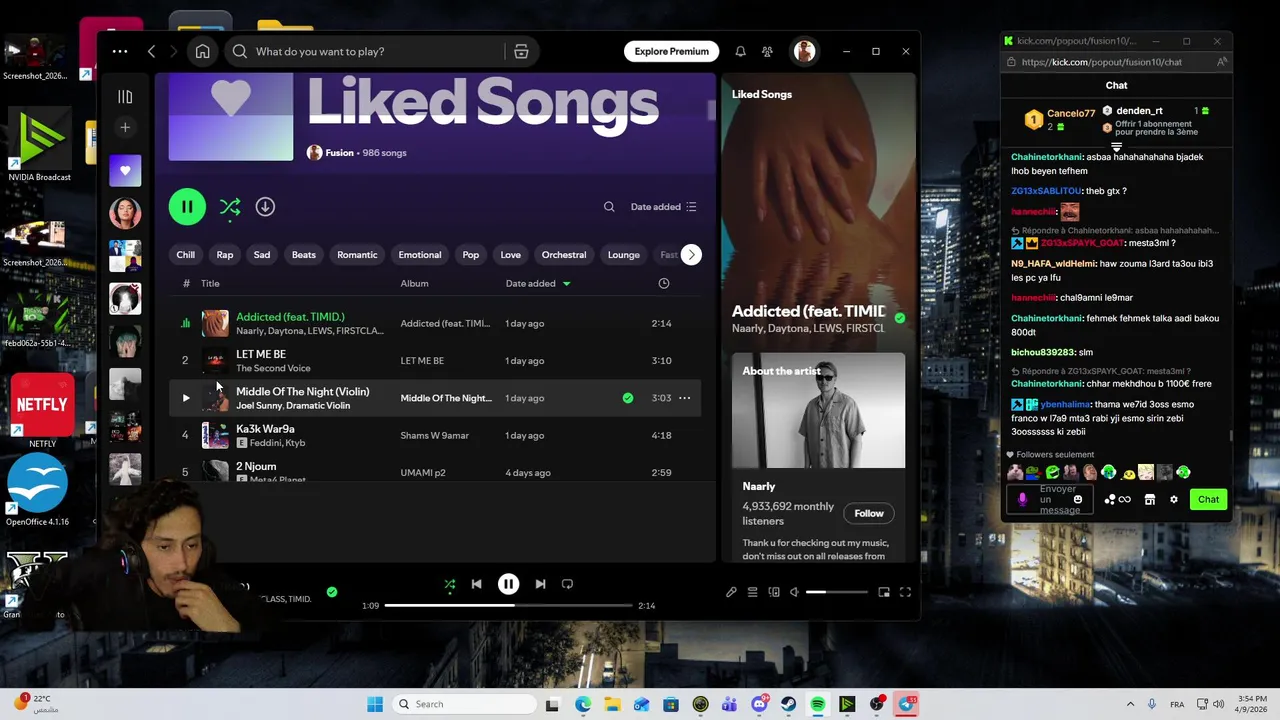Mute with the speaker icon
1280x720 pixels.
click(794, 592)
